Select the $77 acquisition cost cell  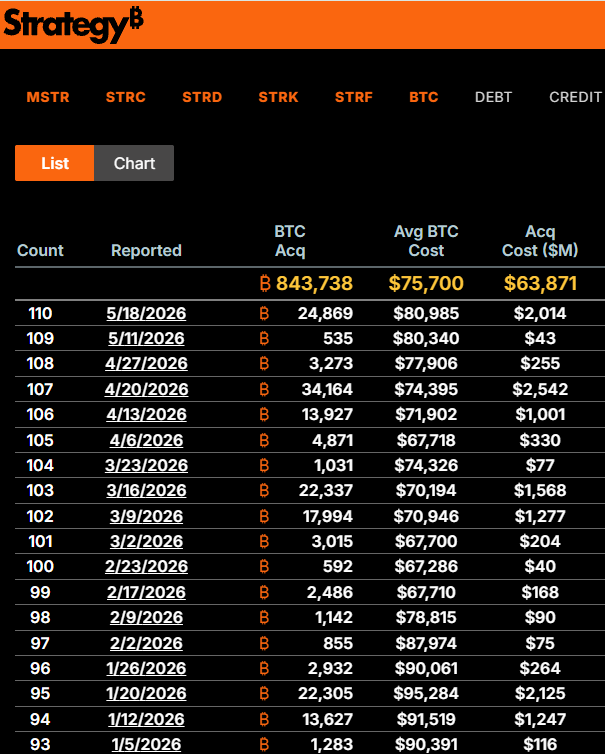click(x=540, y=465)
